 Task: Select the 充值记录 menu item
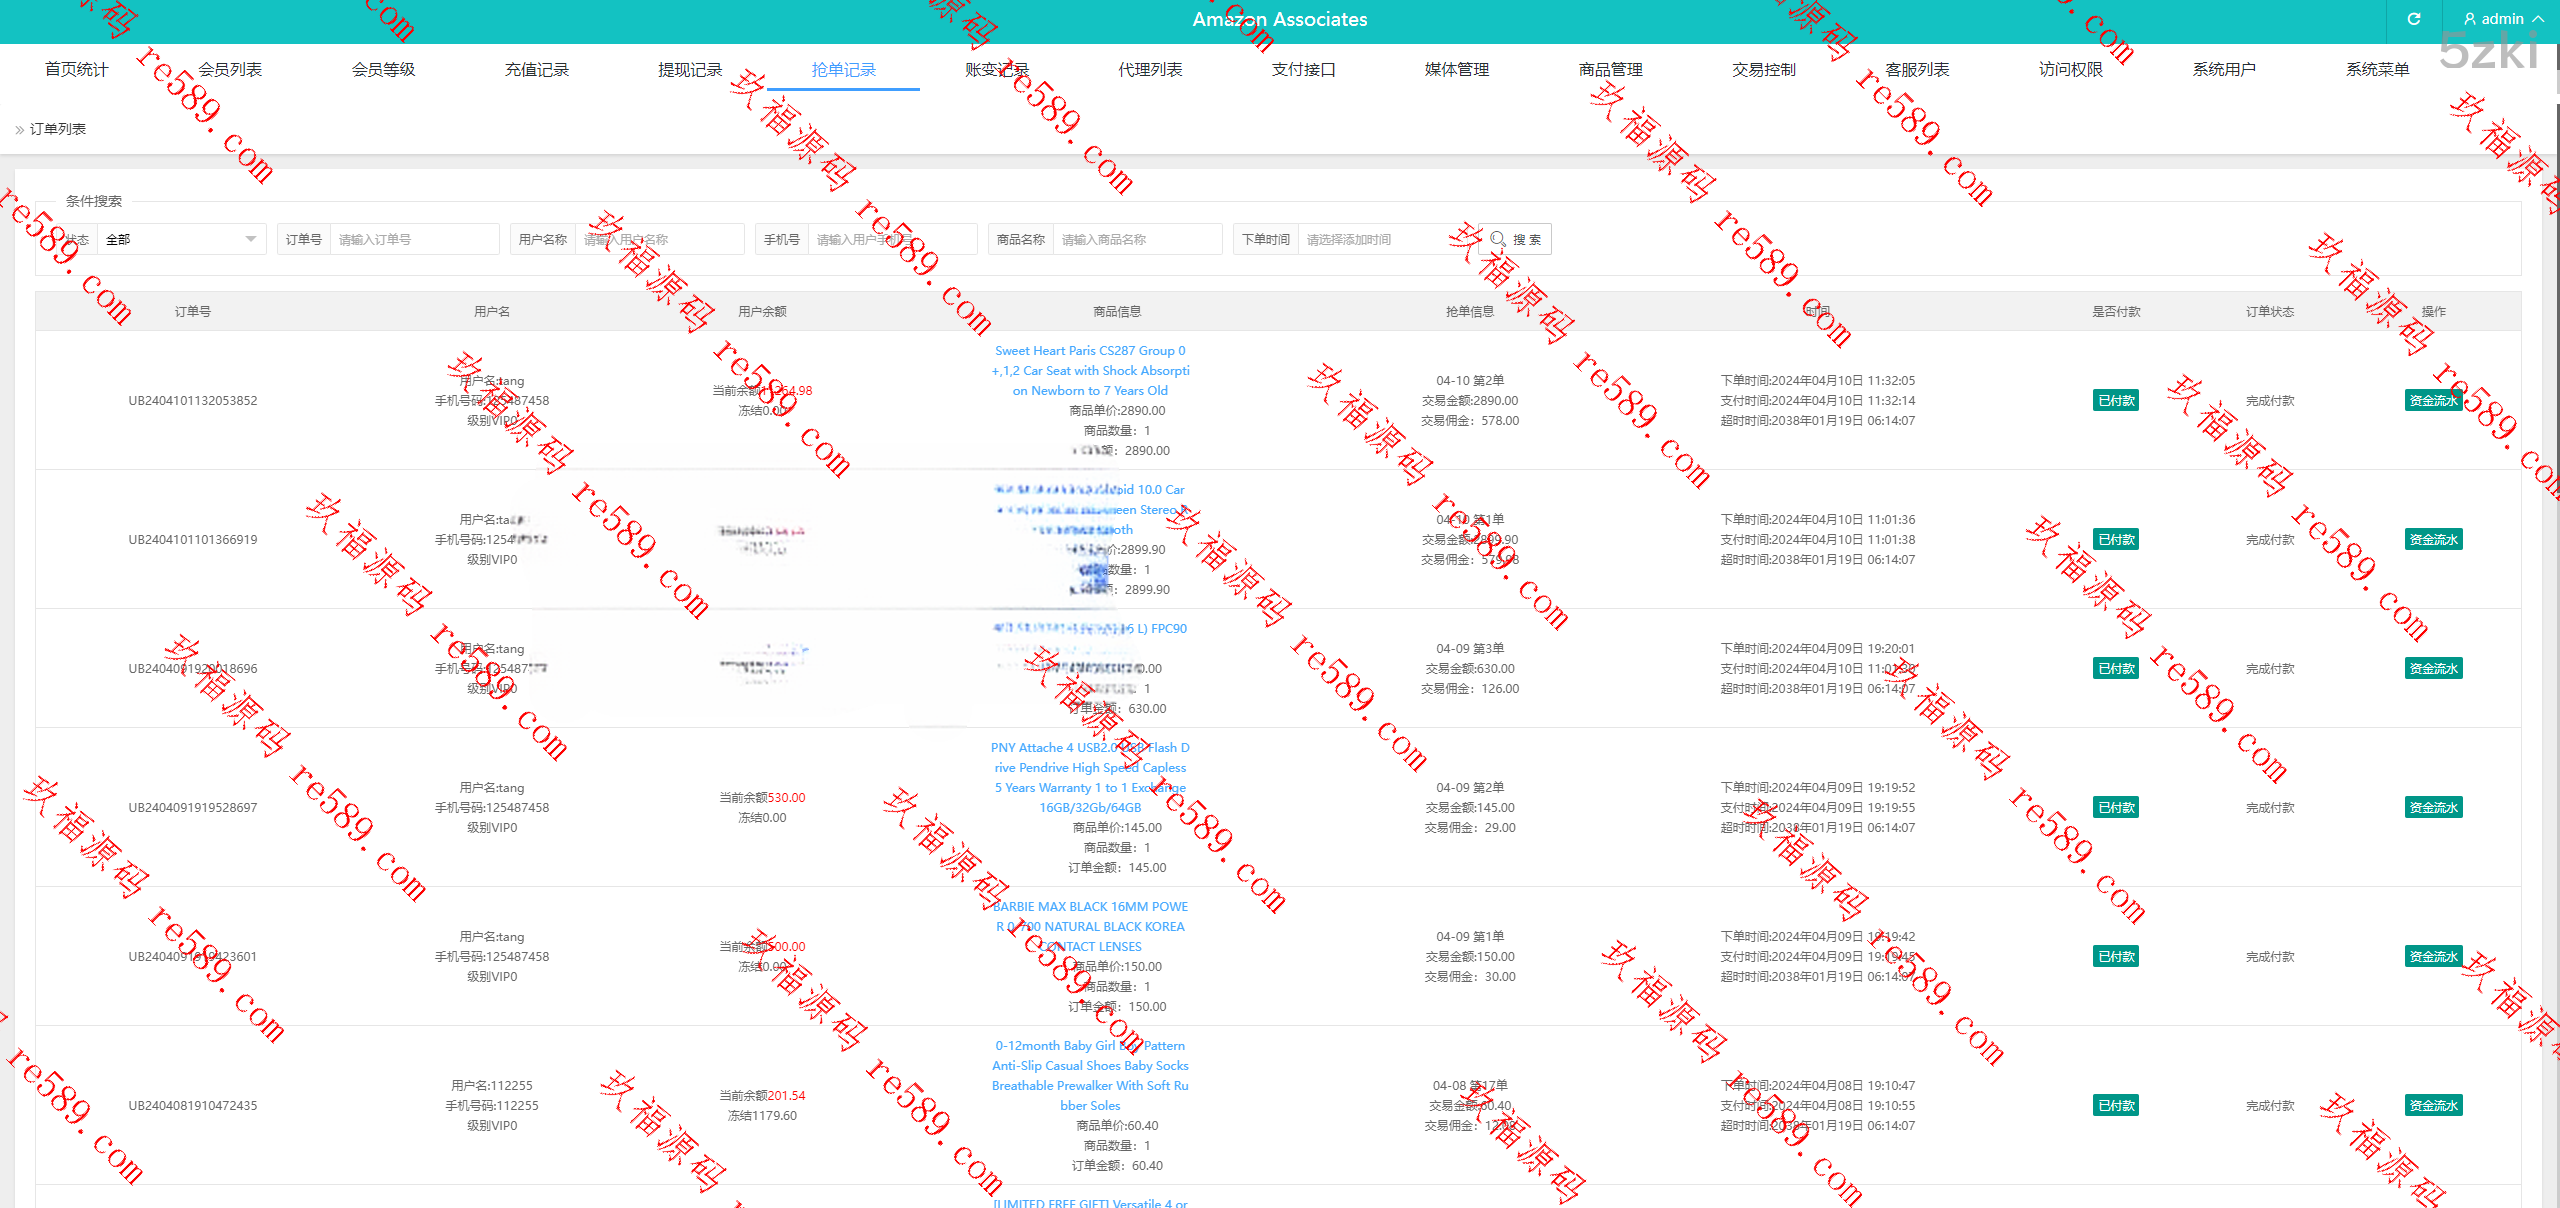coord(537,69)
